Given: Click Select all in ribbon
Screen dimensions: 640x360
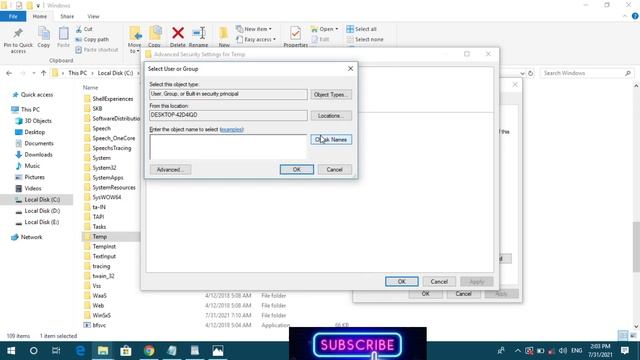Looking at the screenshot, I should click(x=362, y=29).
